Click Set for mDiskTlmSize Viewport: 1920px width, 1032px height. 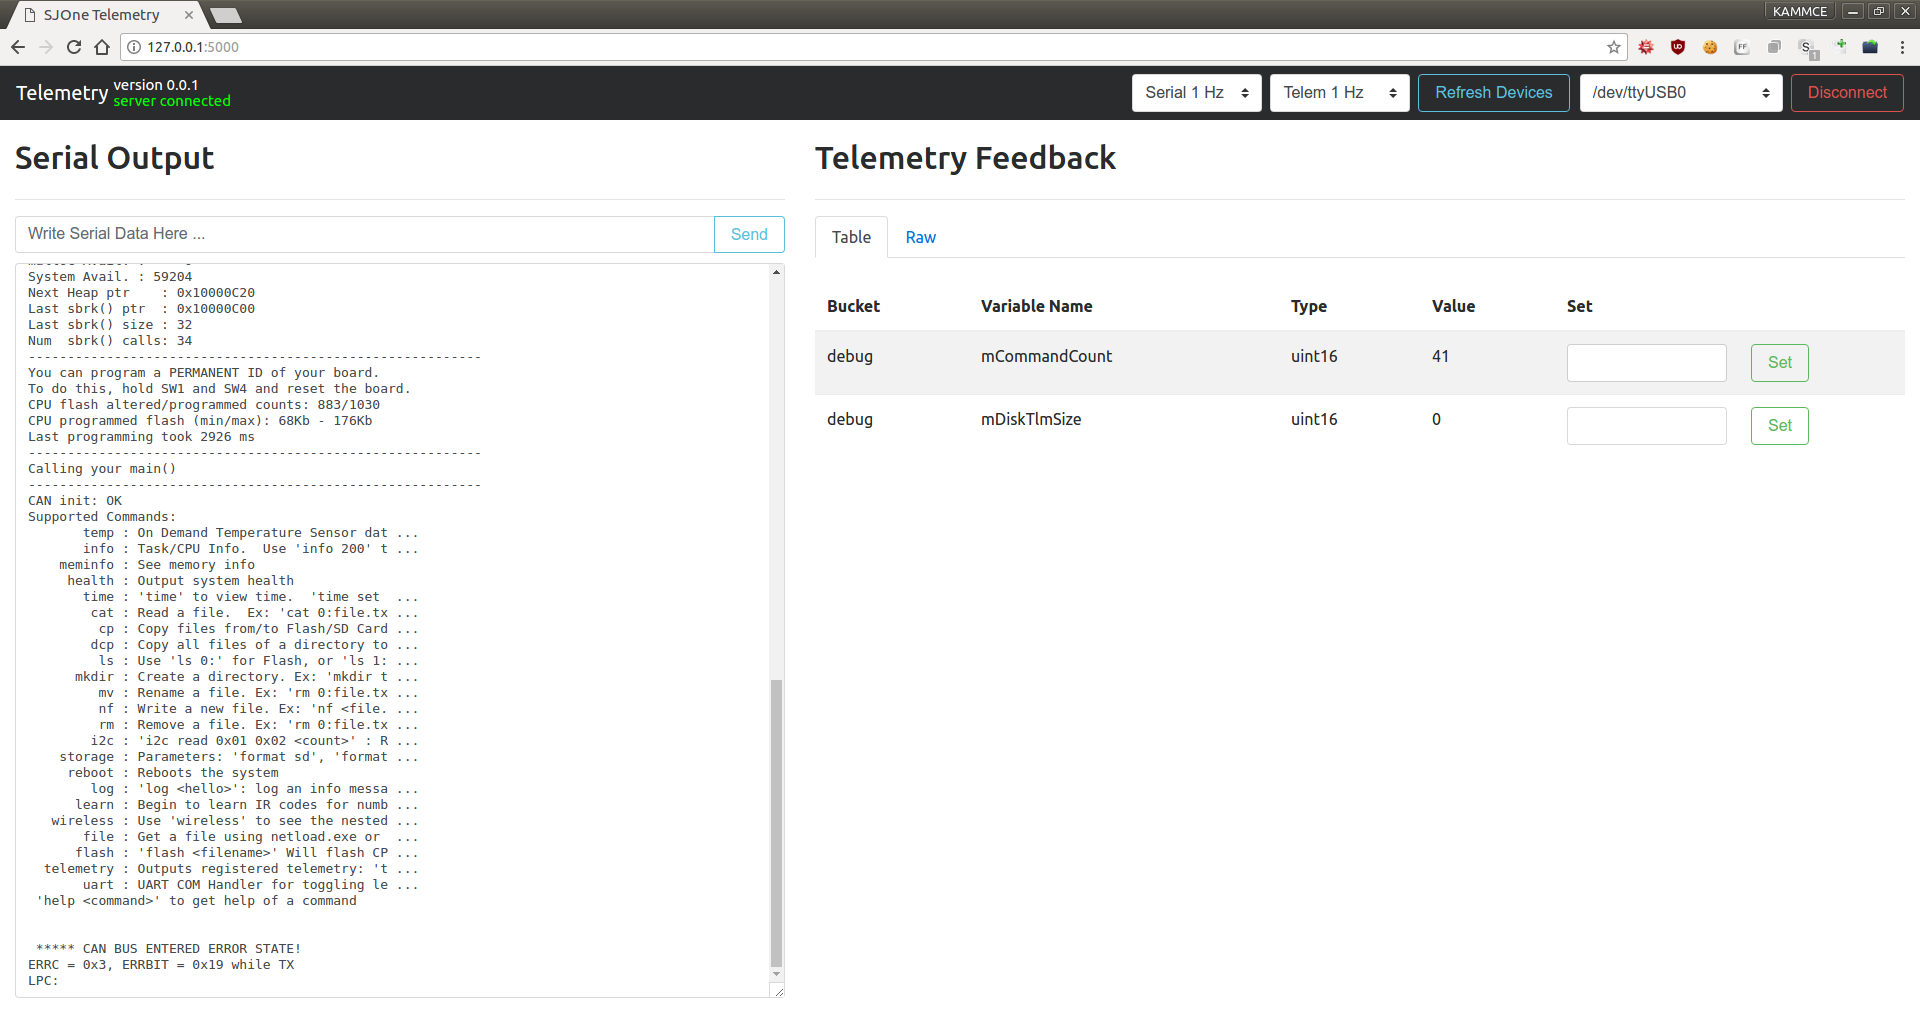[1779, 426]
